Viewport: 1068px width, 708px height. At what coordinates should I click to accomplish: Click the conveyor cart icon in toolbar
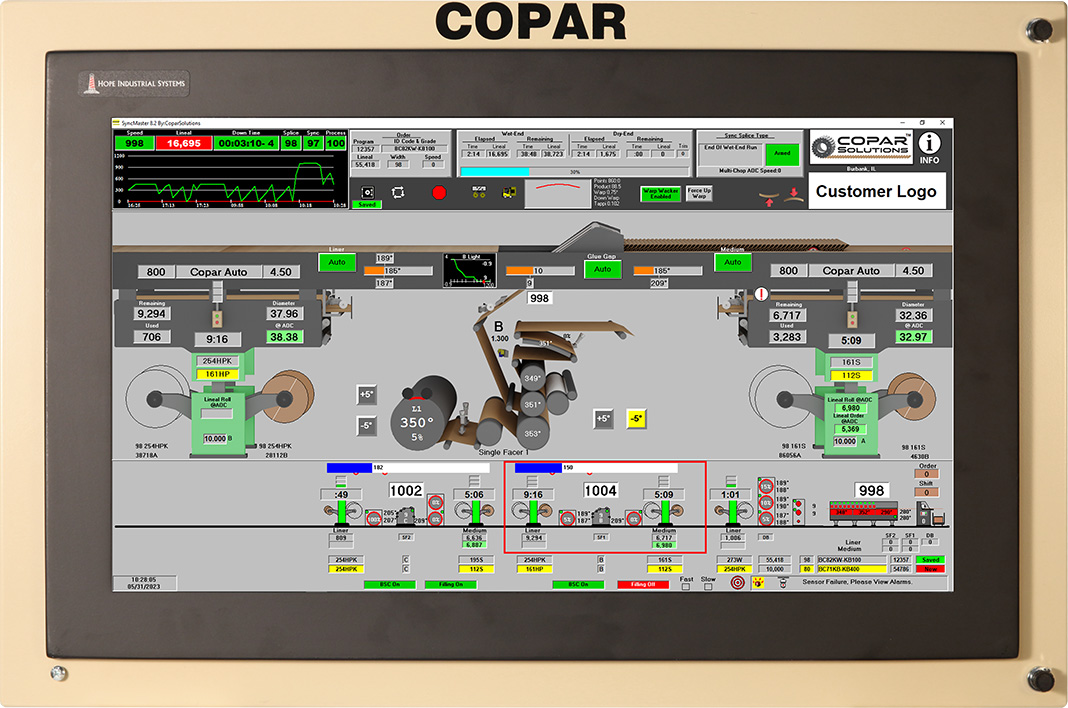pos(479,192)
